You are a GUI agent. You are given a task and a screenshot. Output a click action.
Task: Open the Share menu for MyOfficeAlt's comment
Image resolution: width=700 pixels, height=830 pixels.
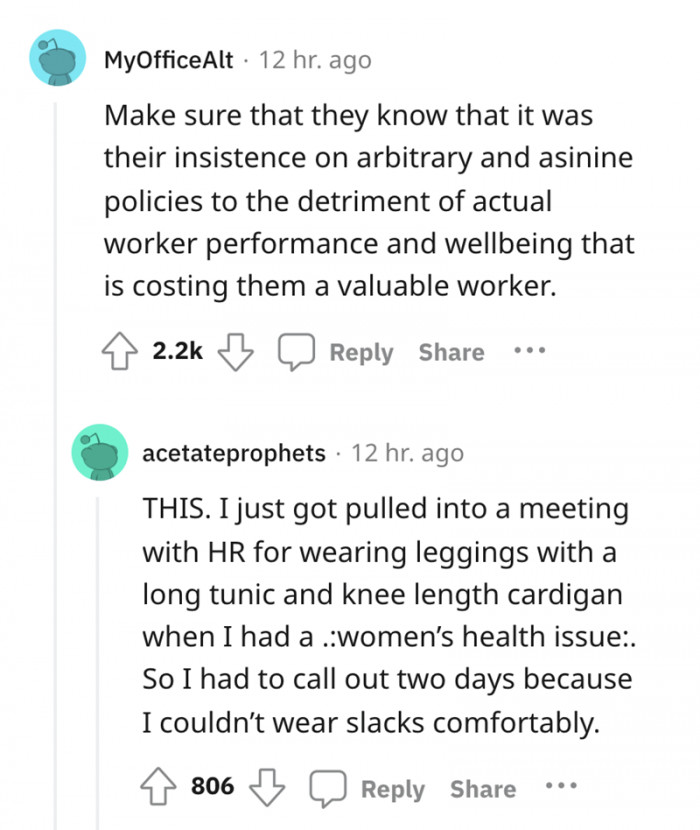pos(450,351)
